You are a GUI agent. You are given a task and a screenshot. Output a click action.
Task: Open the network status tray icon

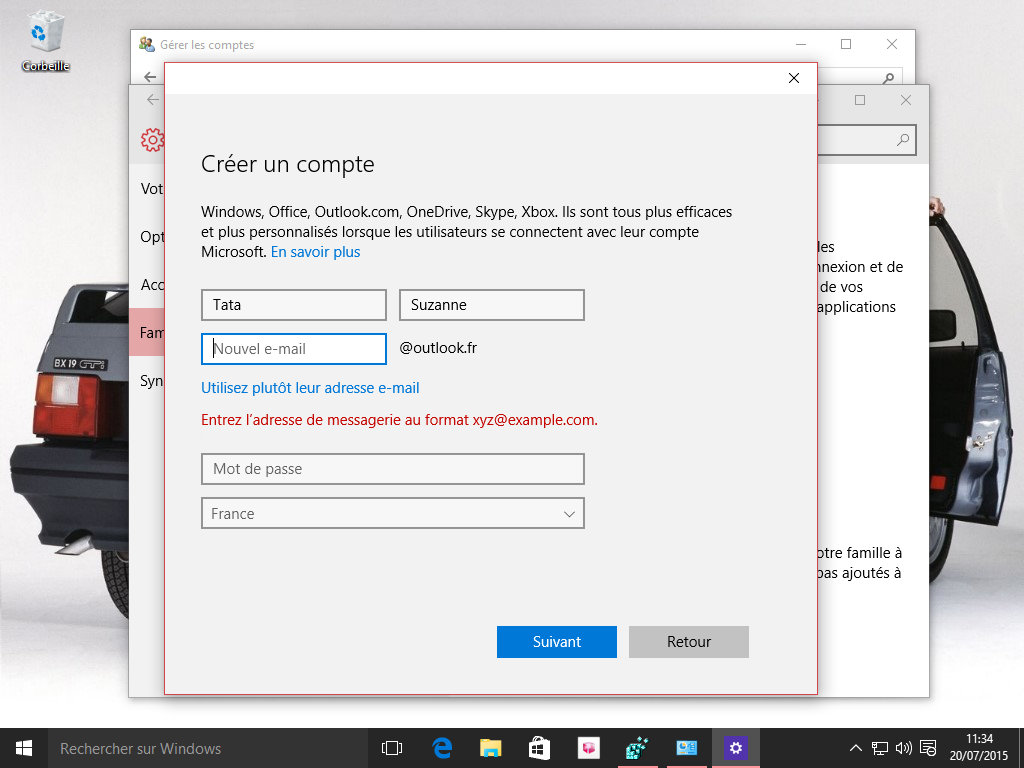(x=880, y=748)
